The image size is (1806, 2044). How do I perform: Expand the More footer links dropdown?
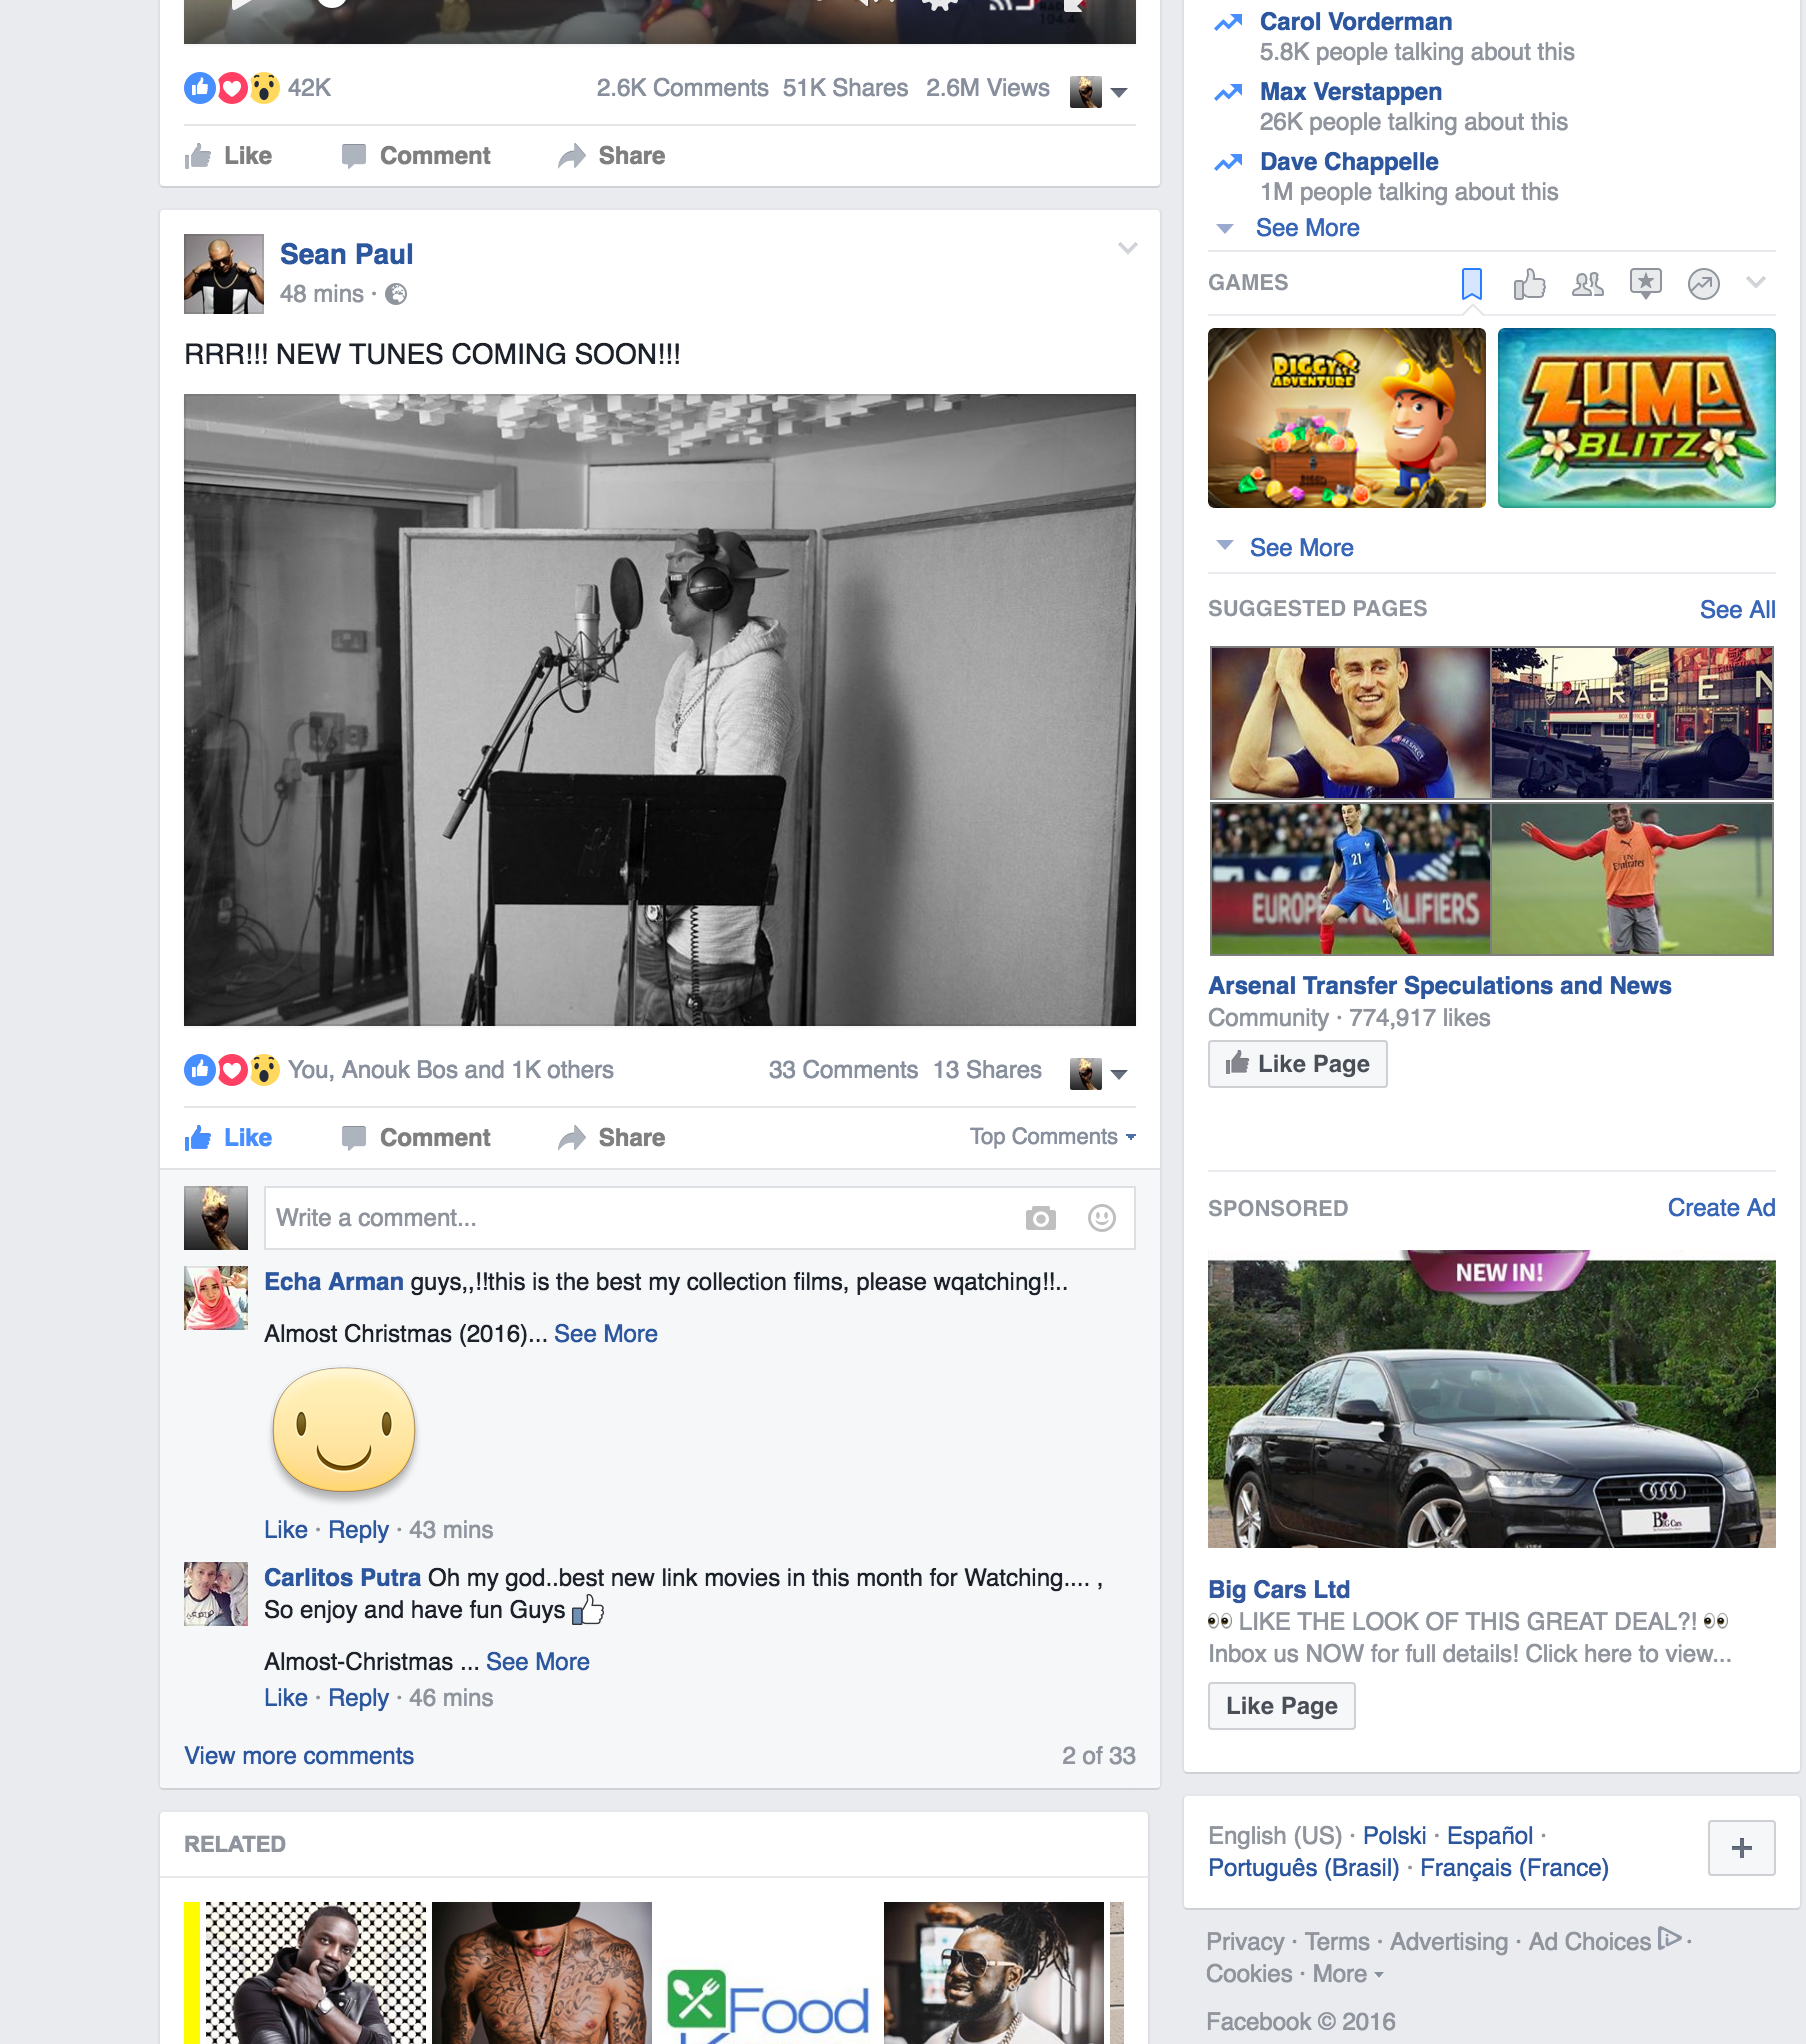click(1347, 1974)
